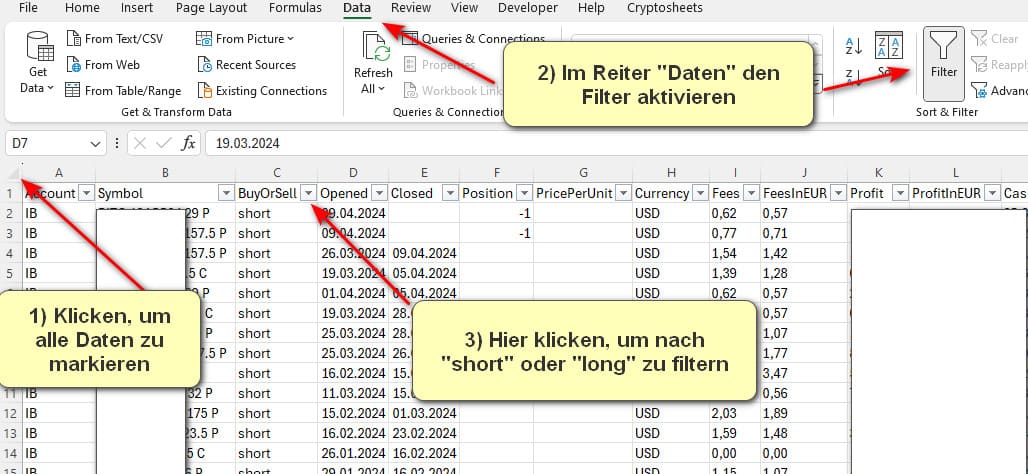Click Closed cell 23.02.2024

424,433
